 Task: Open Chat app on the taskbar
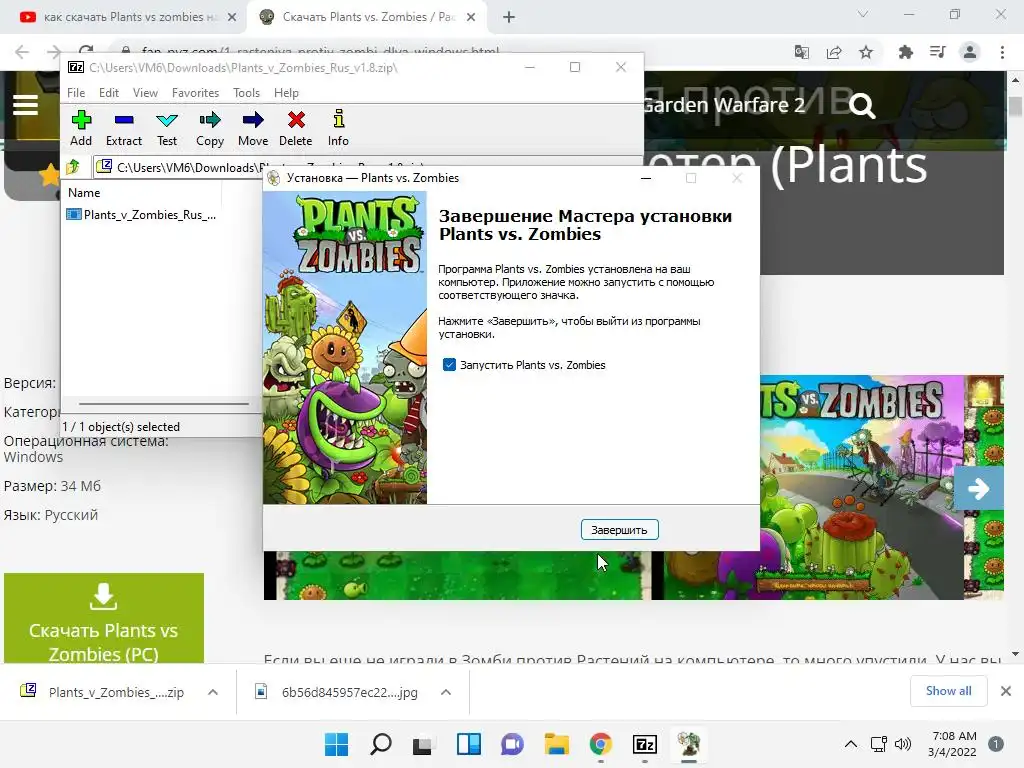tap(513, 744)
